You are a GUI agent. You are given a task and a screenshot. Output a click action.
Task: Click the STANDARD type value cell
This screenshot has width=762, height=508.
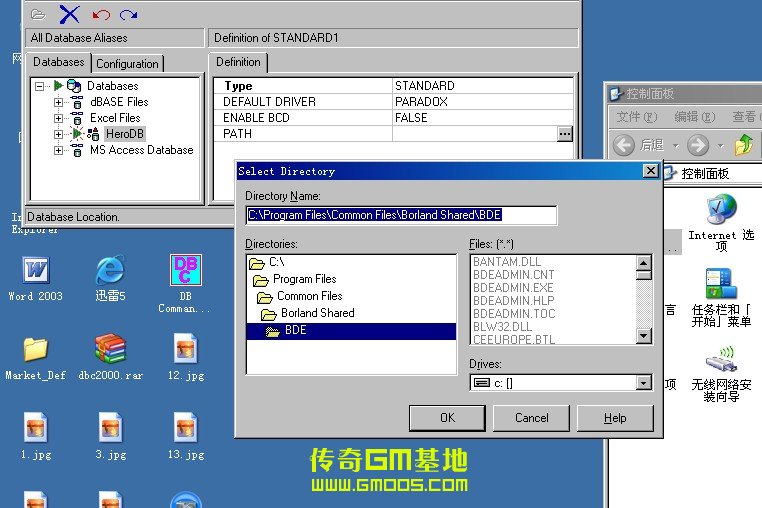tap(483, 86)
